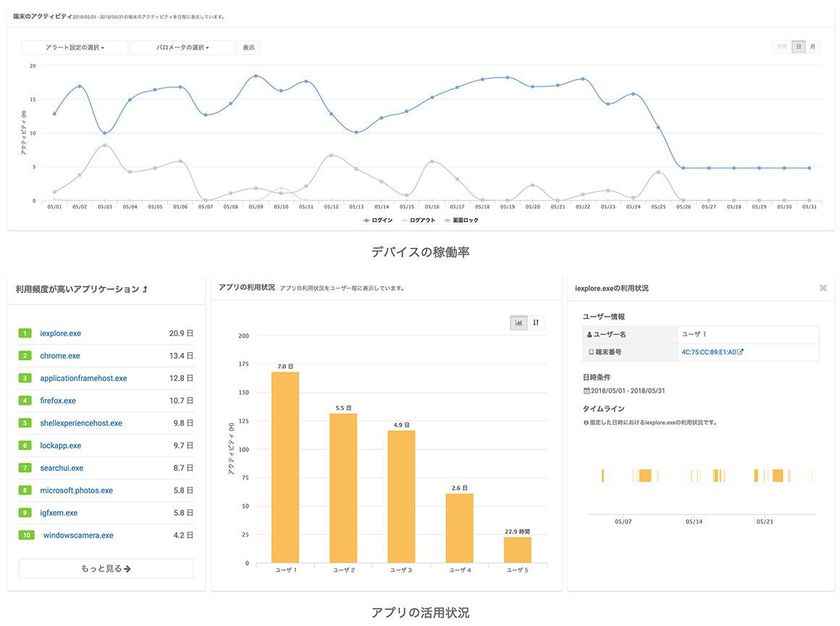Click the 表示 button
Screen dimensions: 840x626
(x=249, y=48)
